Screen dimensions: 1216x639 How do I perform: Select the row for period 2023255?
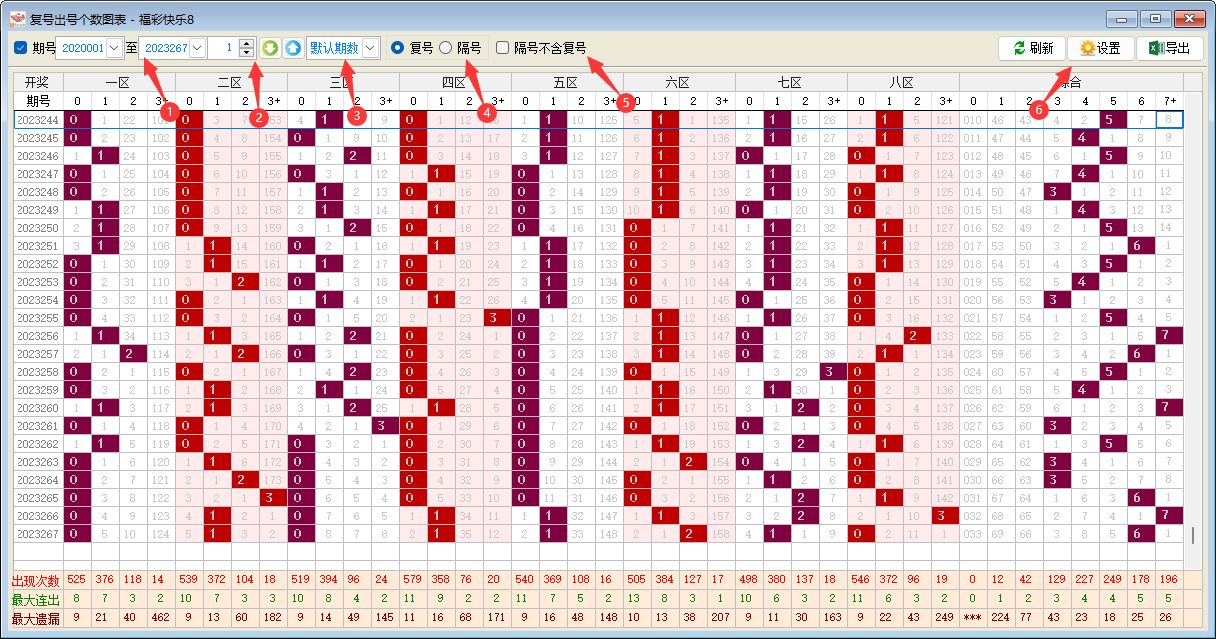(x=37, y=318)
